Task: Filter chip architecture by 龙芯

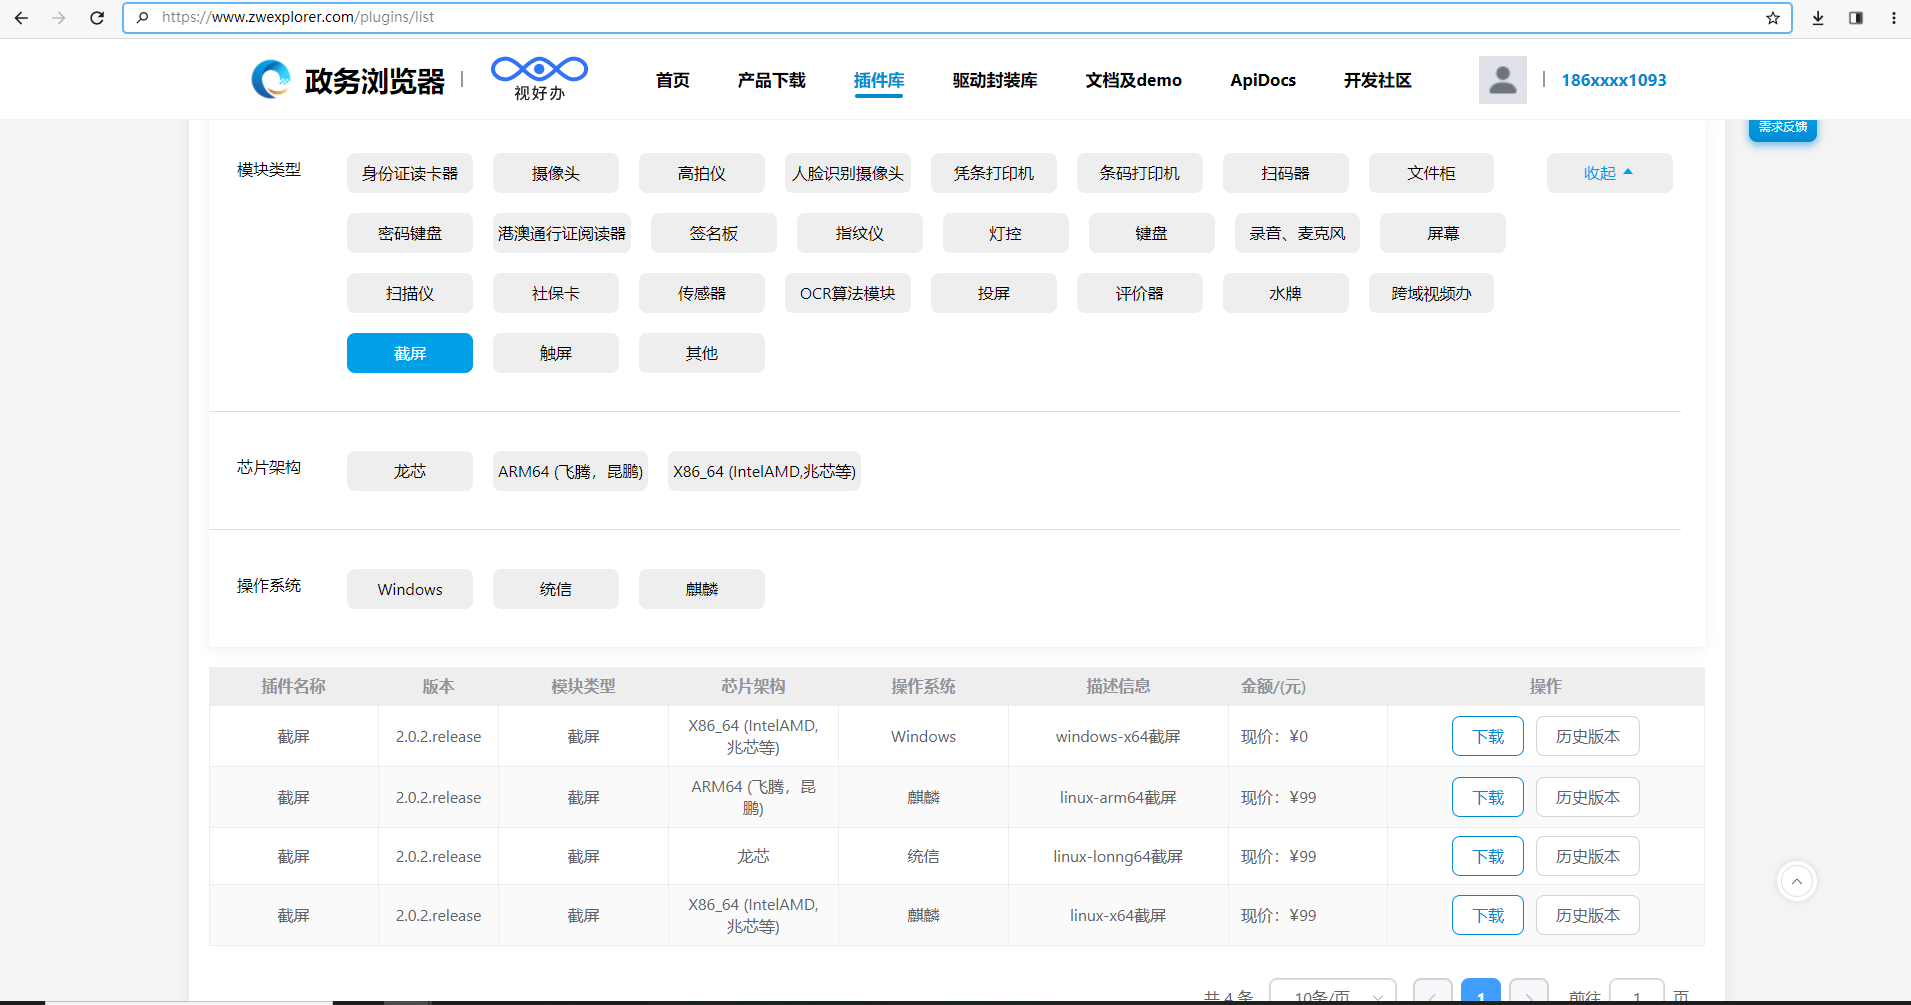Action: pyautogui.click(x=410, y=471)
